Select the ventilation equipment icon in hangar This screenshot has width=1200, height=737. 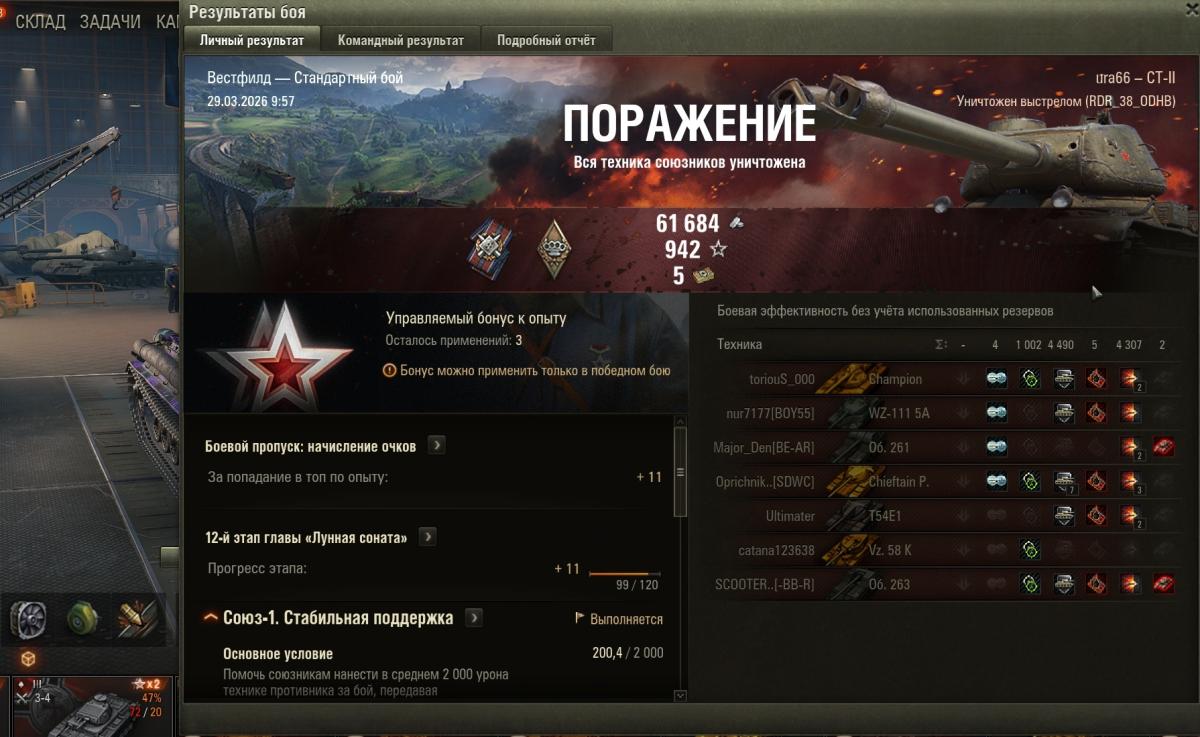(x=30, y=619)
